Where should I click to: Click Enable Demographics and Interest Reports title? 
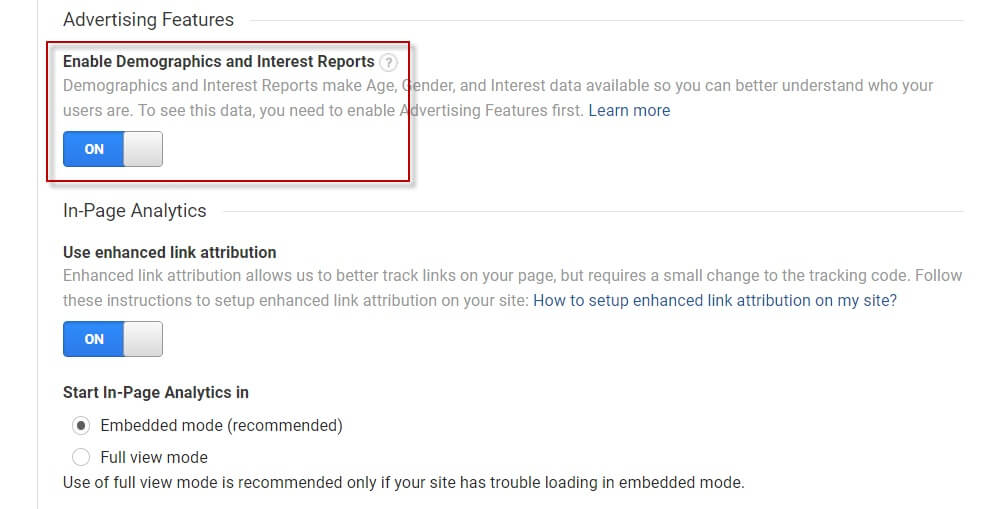219,61
